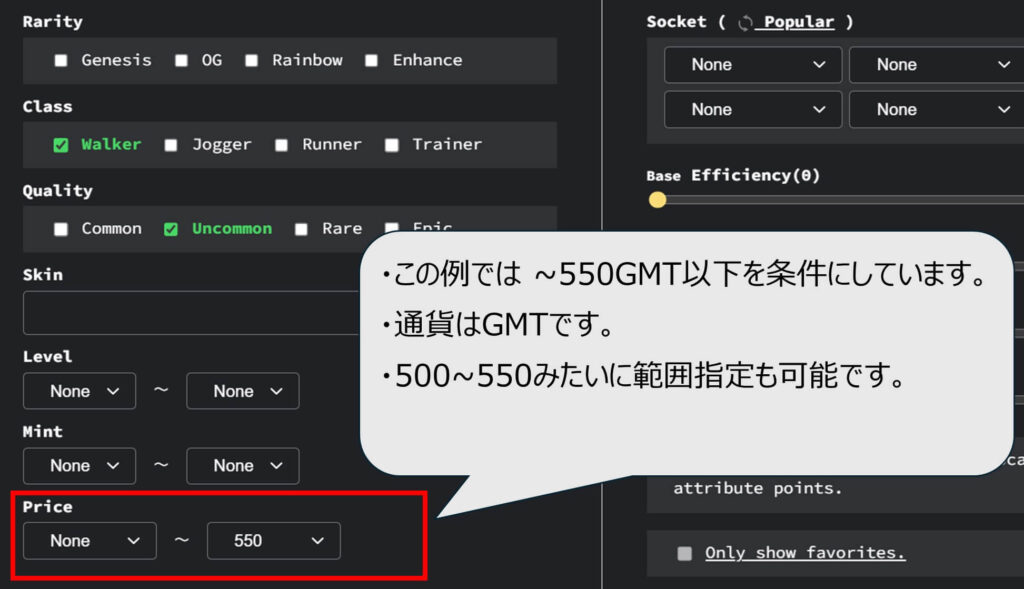Click the Socket section heading

point(677,22)
